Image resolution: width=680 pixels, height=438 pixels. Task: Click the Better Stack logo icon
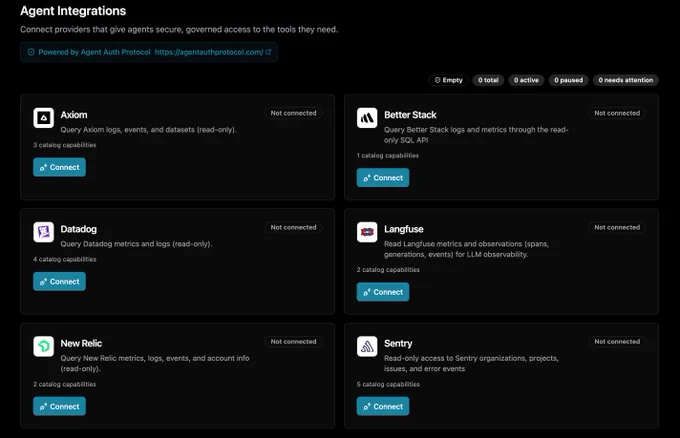pos(367,118)
